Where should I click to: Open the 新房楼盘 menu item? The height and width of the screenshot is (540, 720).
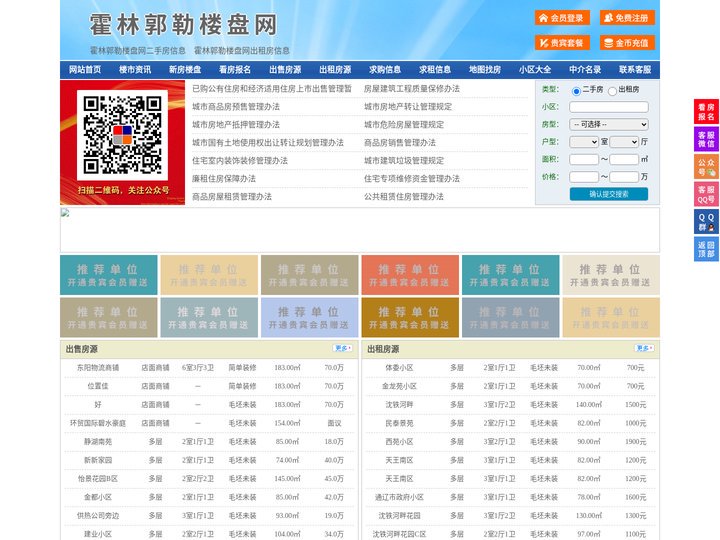[185, 70]
